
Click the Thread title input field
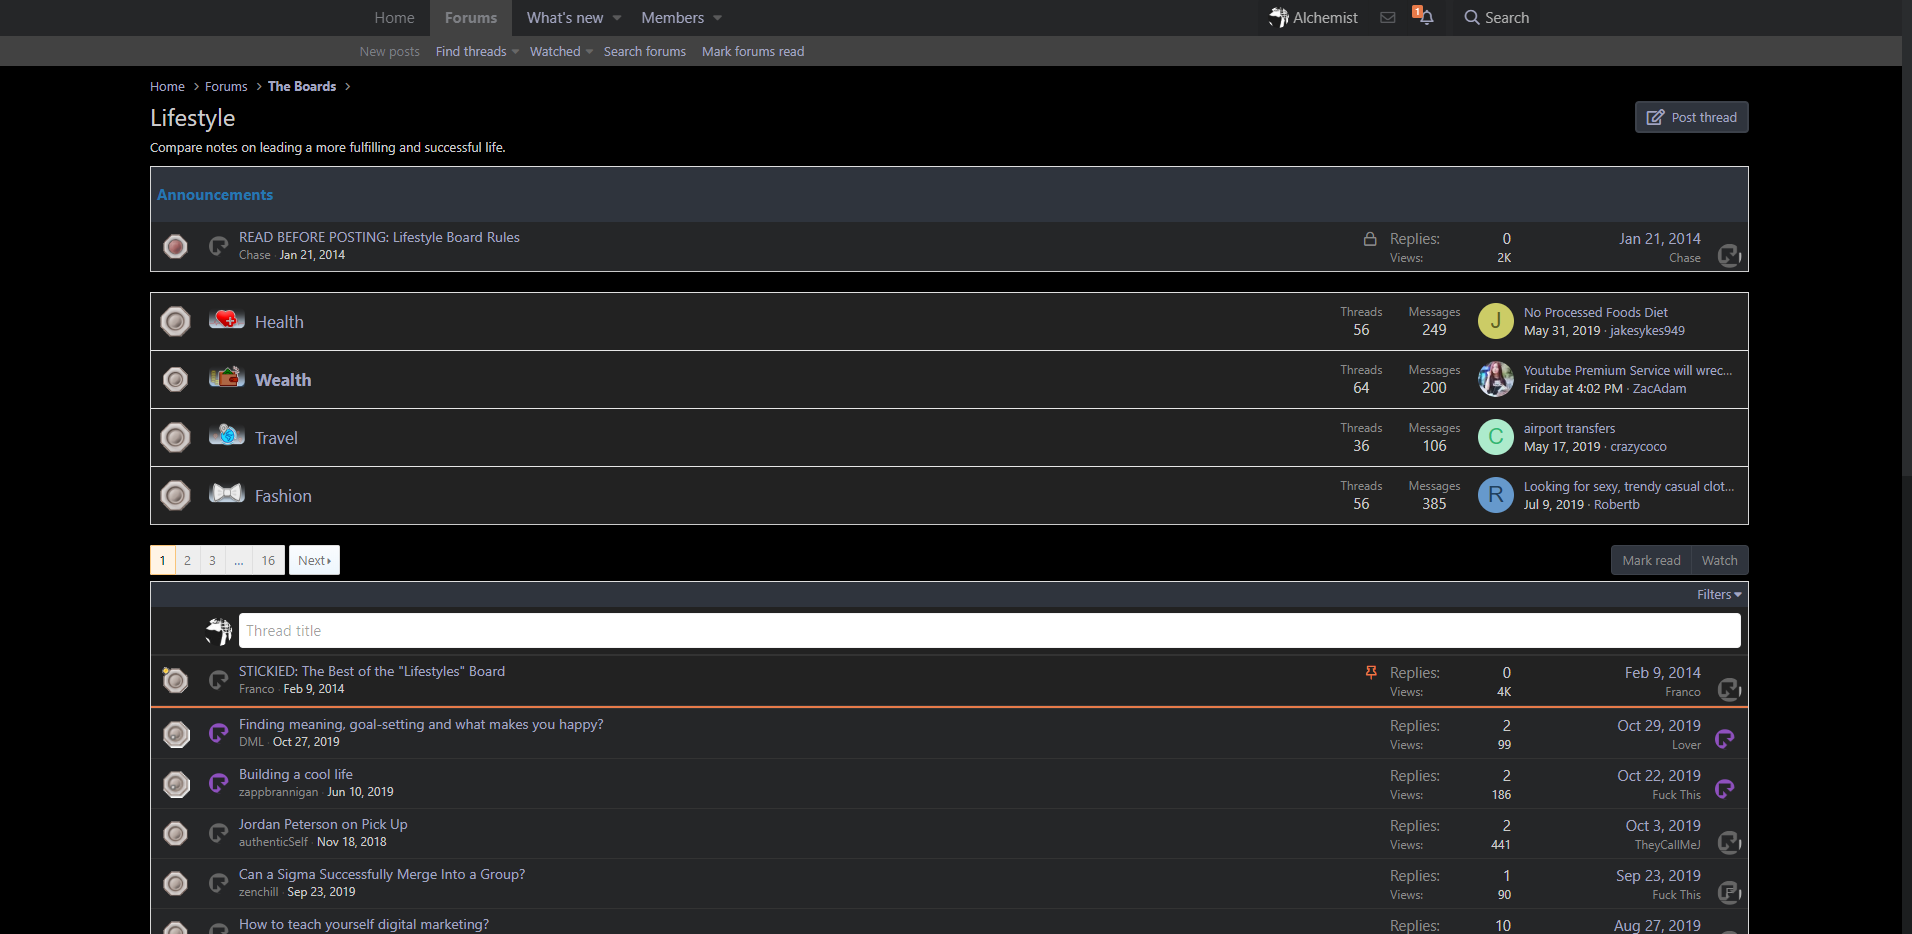point(989,631)
